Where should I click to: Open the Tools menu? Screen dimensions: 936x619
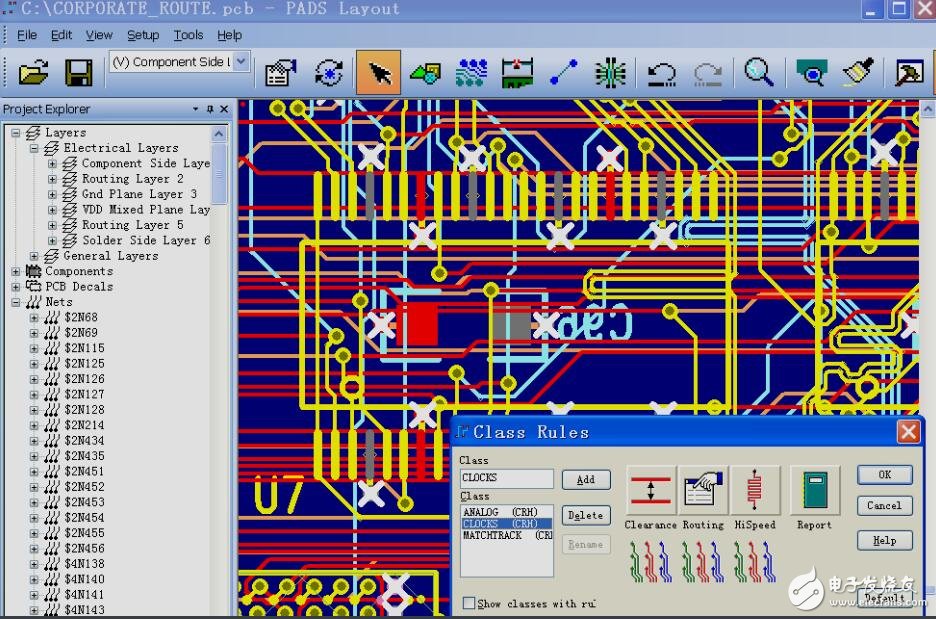(188, 35)
